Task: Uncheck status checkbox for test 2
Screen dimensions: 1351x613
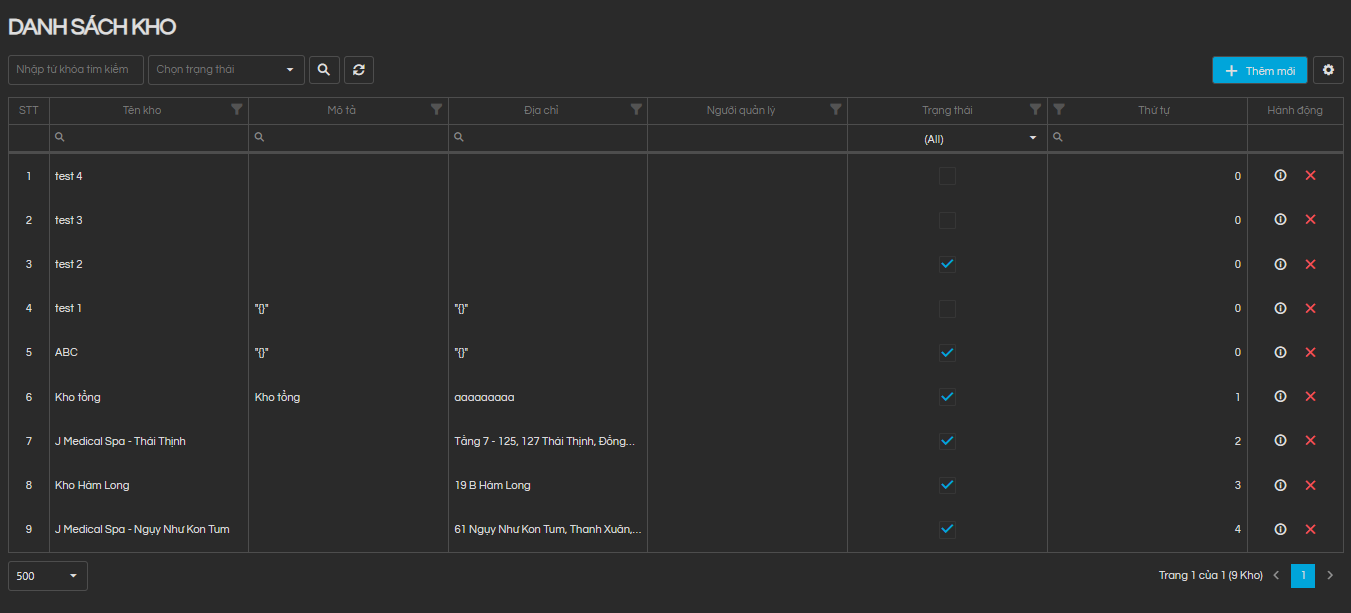Action: coord(947,264)
